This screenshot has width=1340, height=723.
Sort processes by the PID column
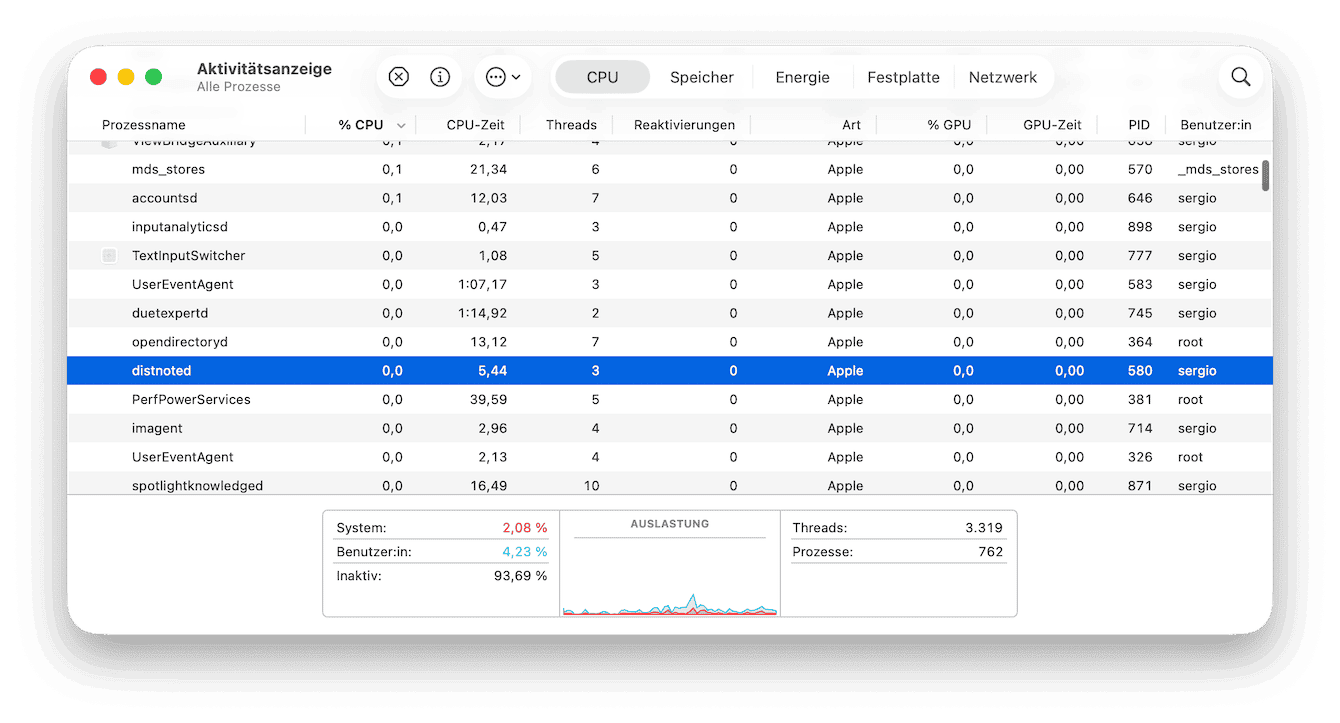[x=1139, y=125]
